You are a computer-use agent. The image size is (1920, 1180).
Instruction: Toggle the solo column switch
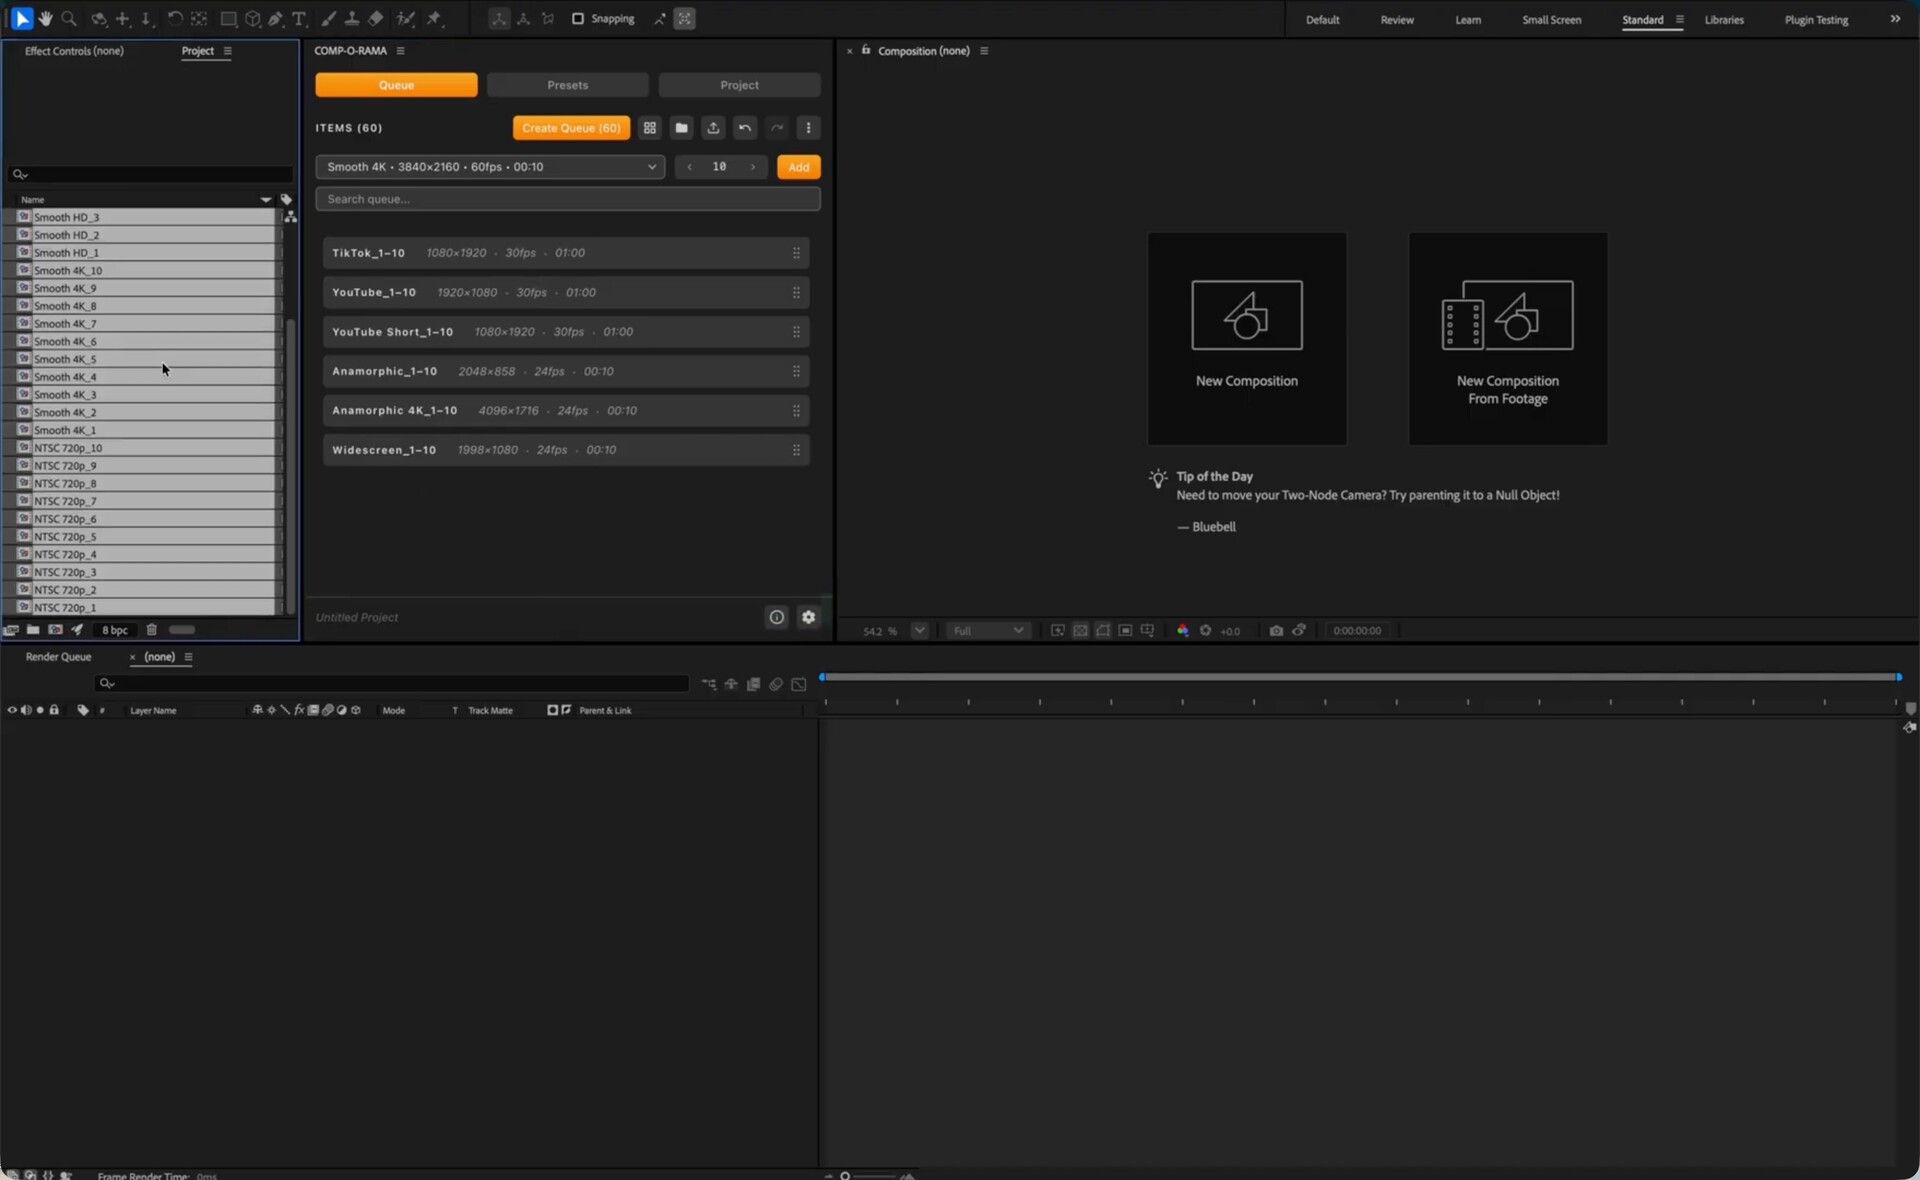pyautogui.click(x=40, y=710)
